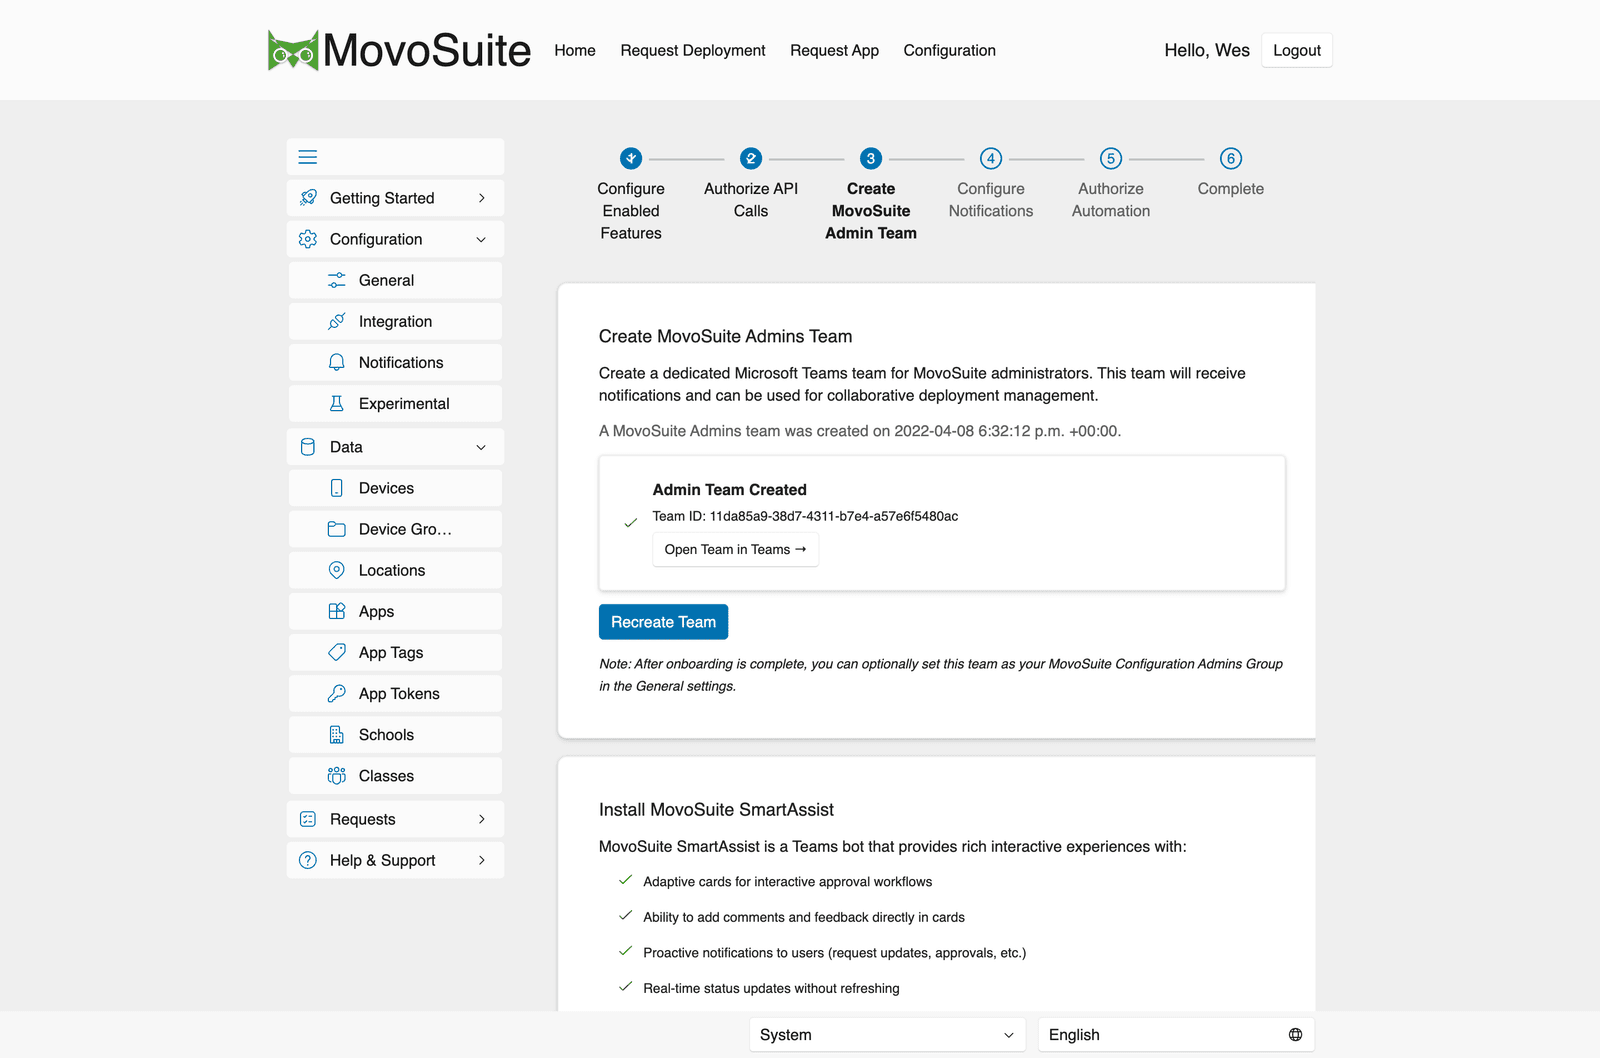Click the step 4 circle
The width and height of the screenshot is (1600, 1058).
tap(991, 158)
